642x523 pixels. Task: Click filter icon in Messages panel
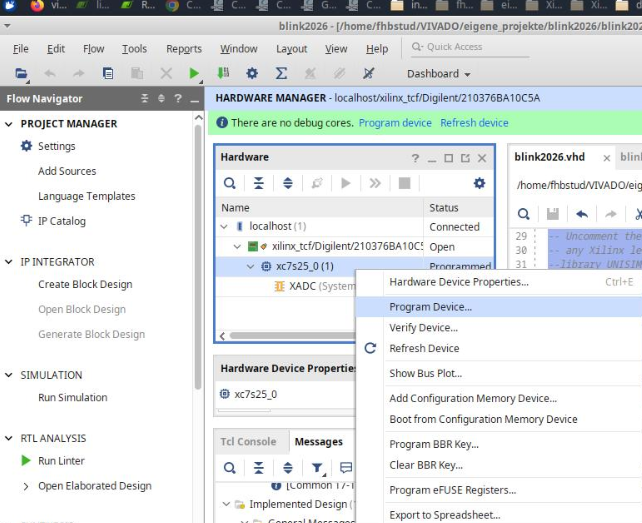(316, 467)
